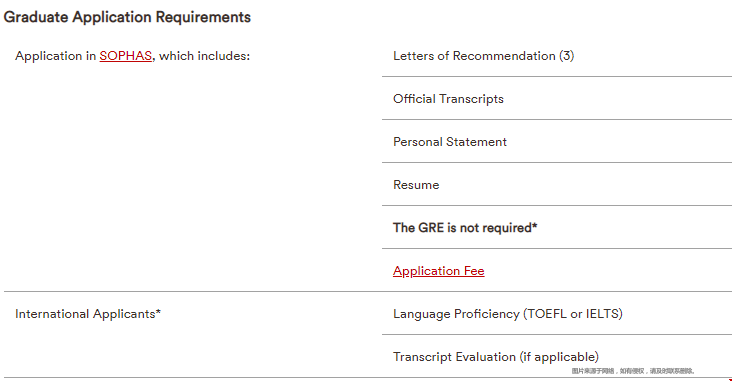Click the asterisk after 'GRE is not required'

pos(535,226)
